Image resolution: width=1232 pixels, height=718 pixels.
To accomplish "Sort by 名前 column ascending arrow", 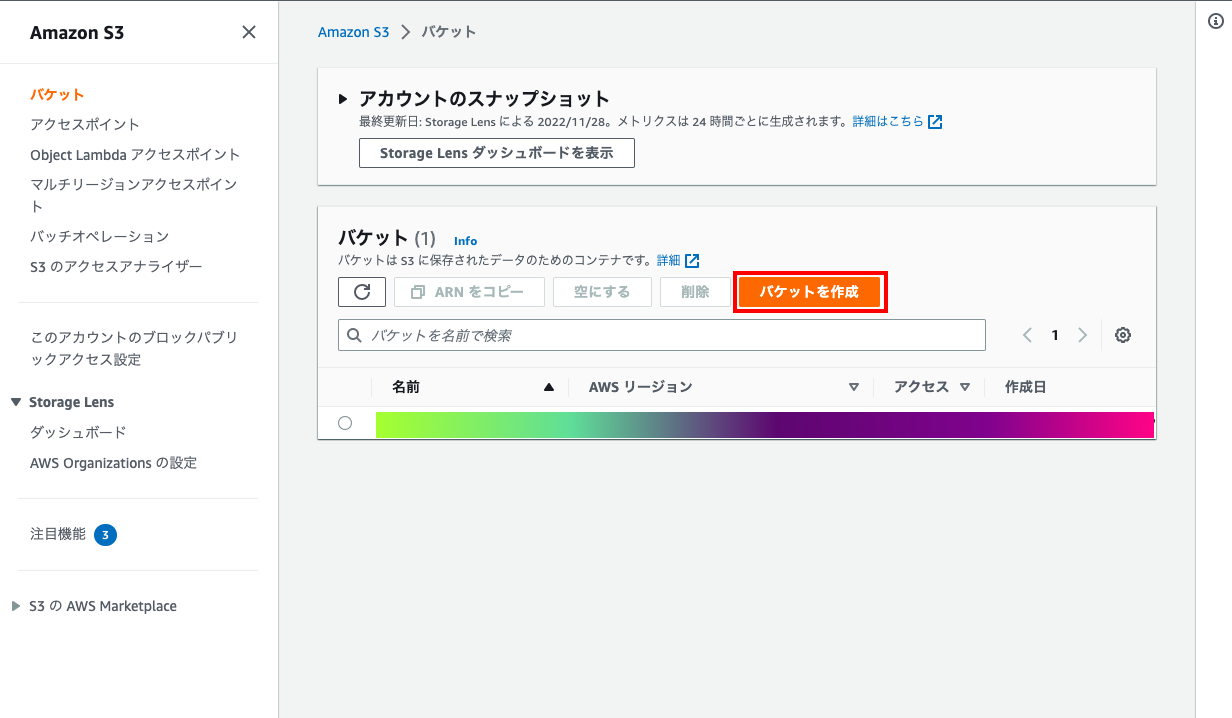I will [548, 388].
